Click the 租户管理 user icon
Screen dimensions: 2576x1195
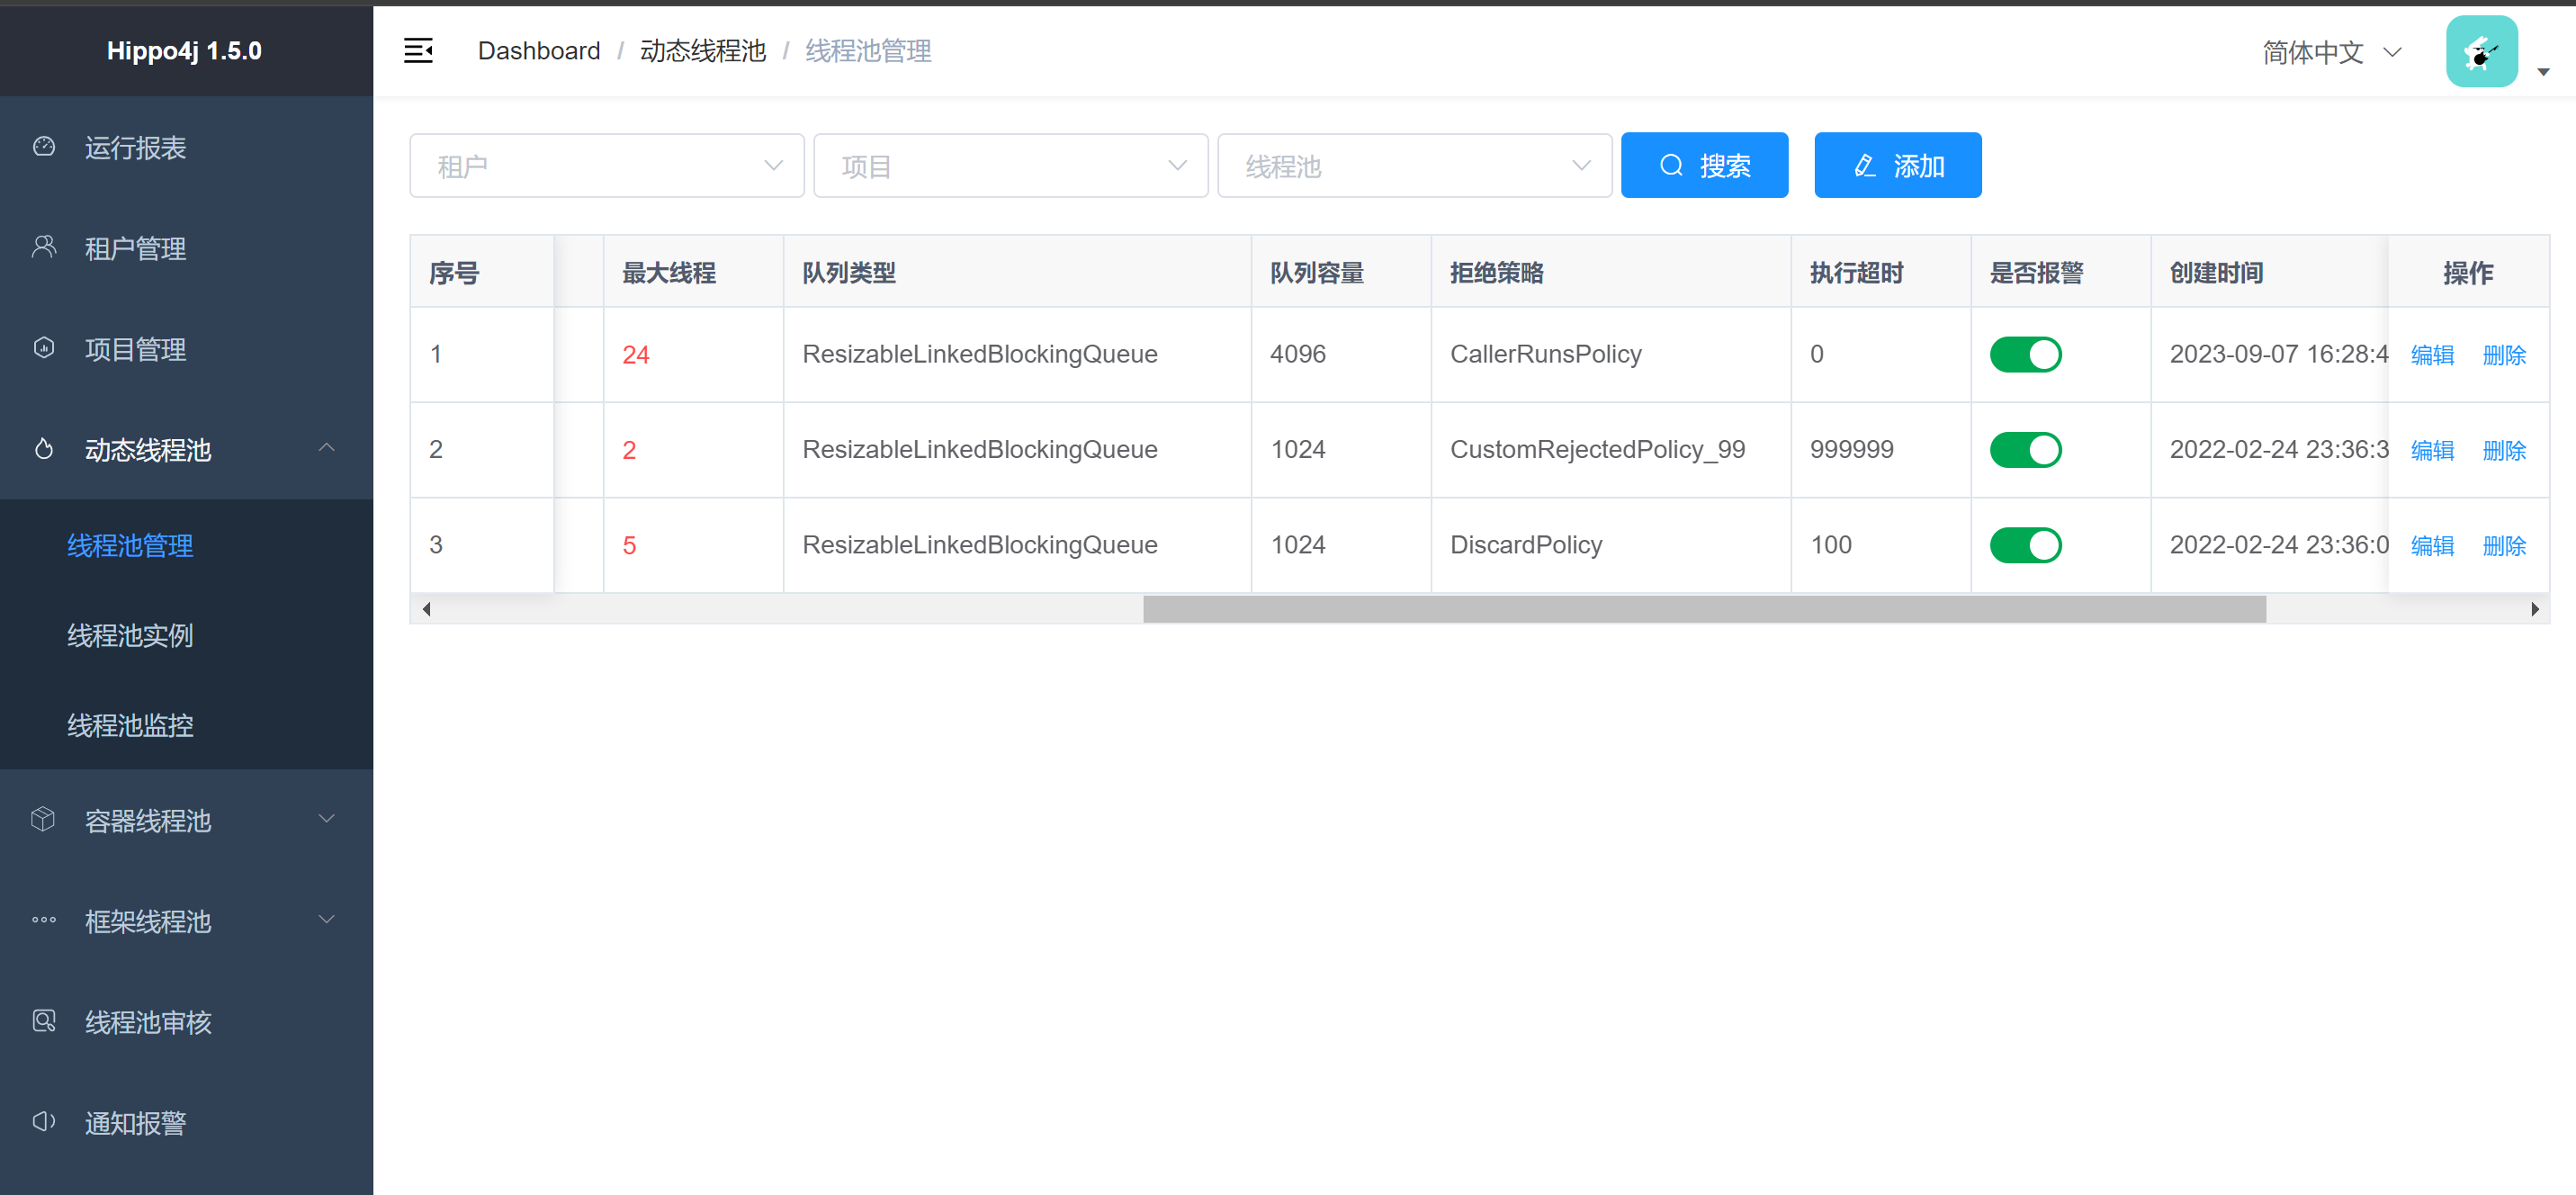[x=44, y=247]
